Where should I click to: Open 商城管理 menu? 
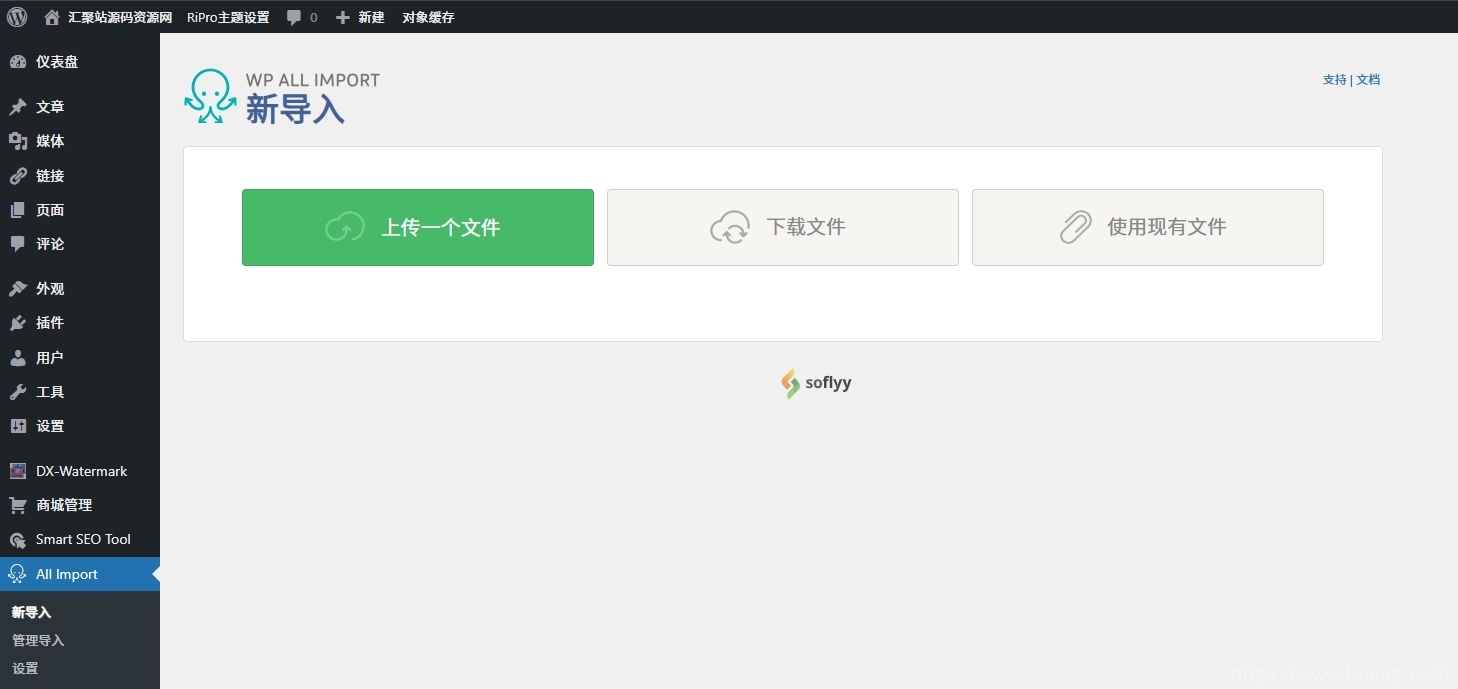tap(80, 505)
